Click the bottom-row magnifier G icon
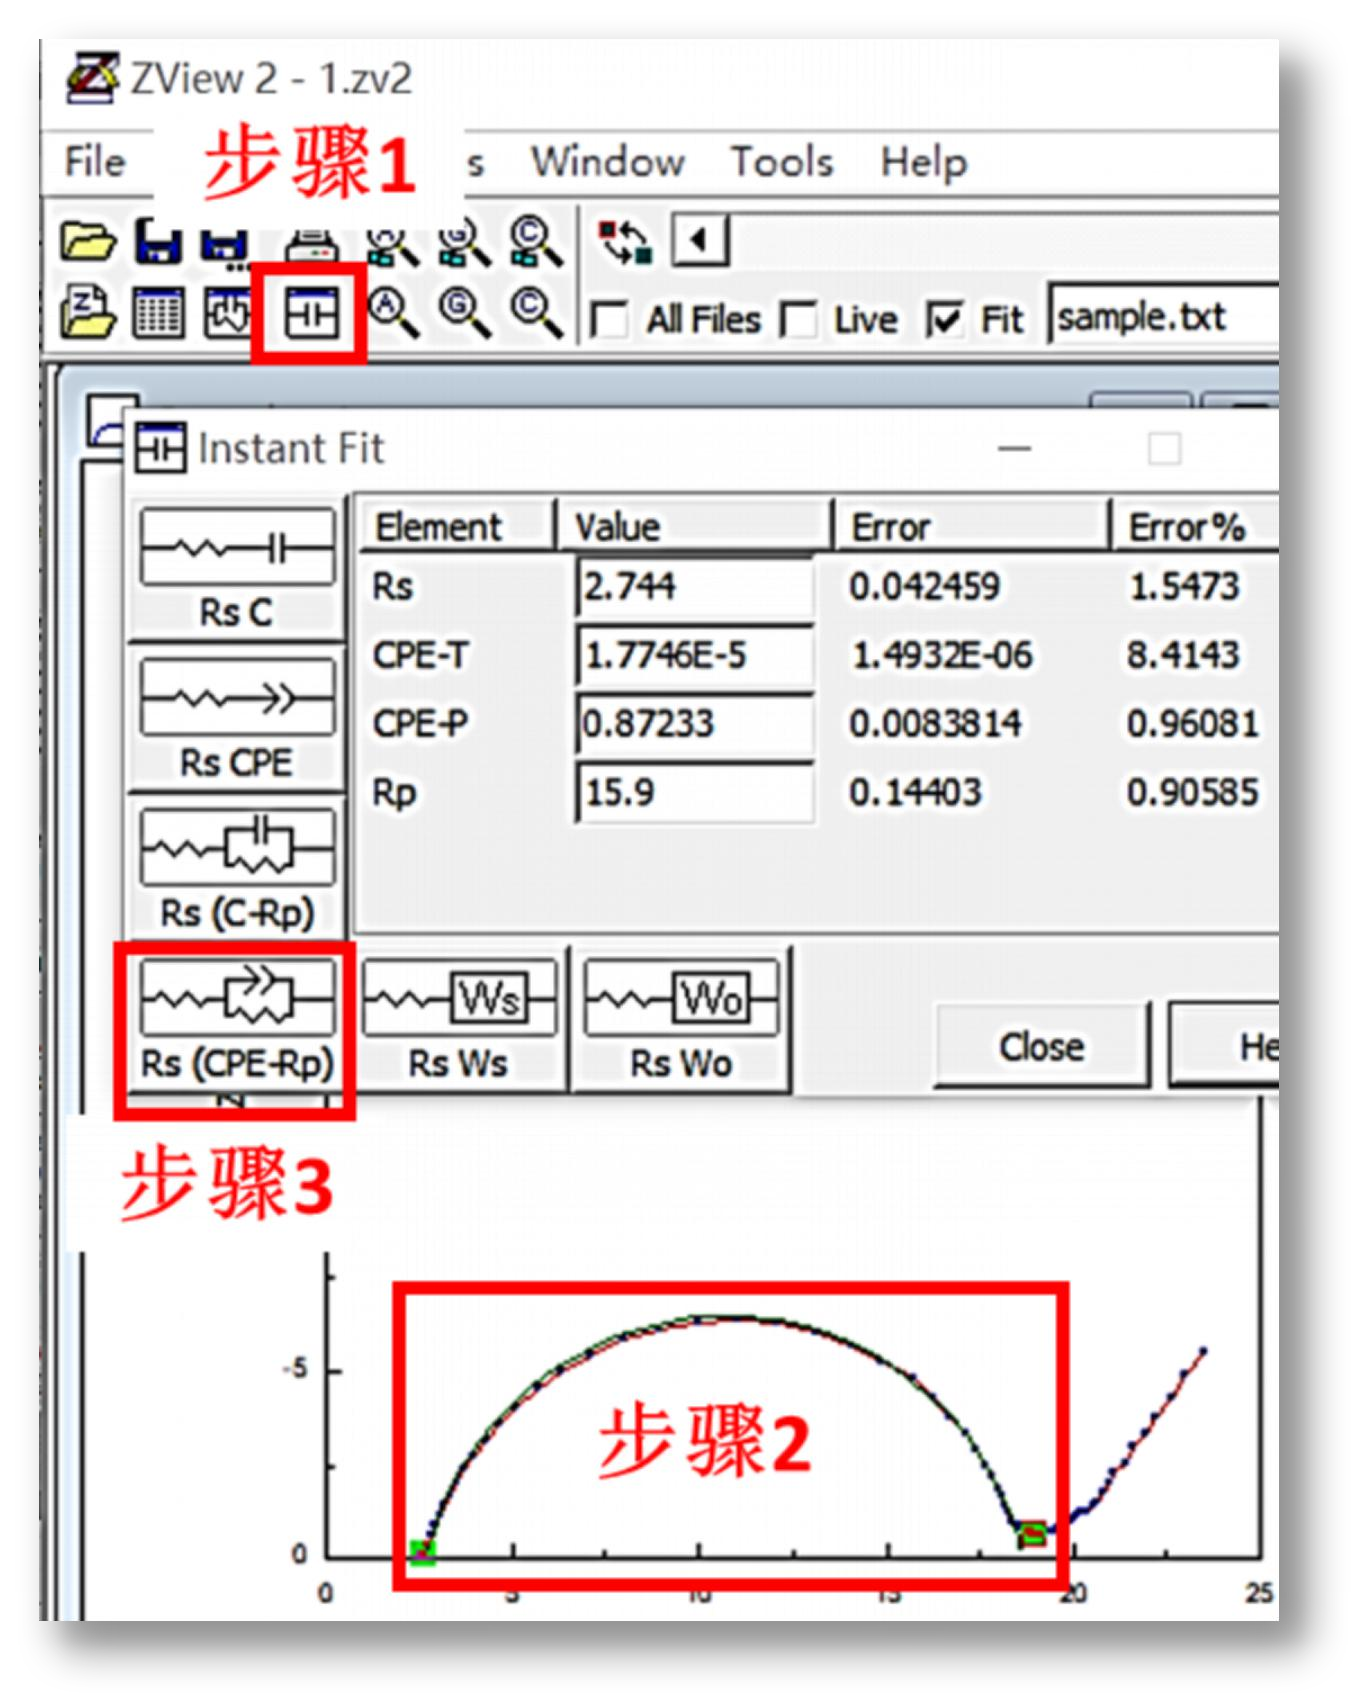This screenshot has width=1365, height=1708. 464,313
